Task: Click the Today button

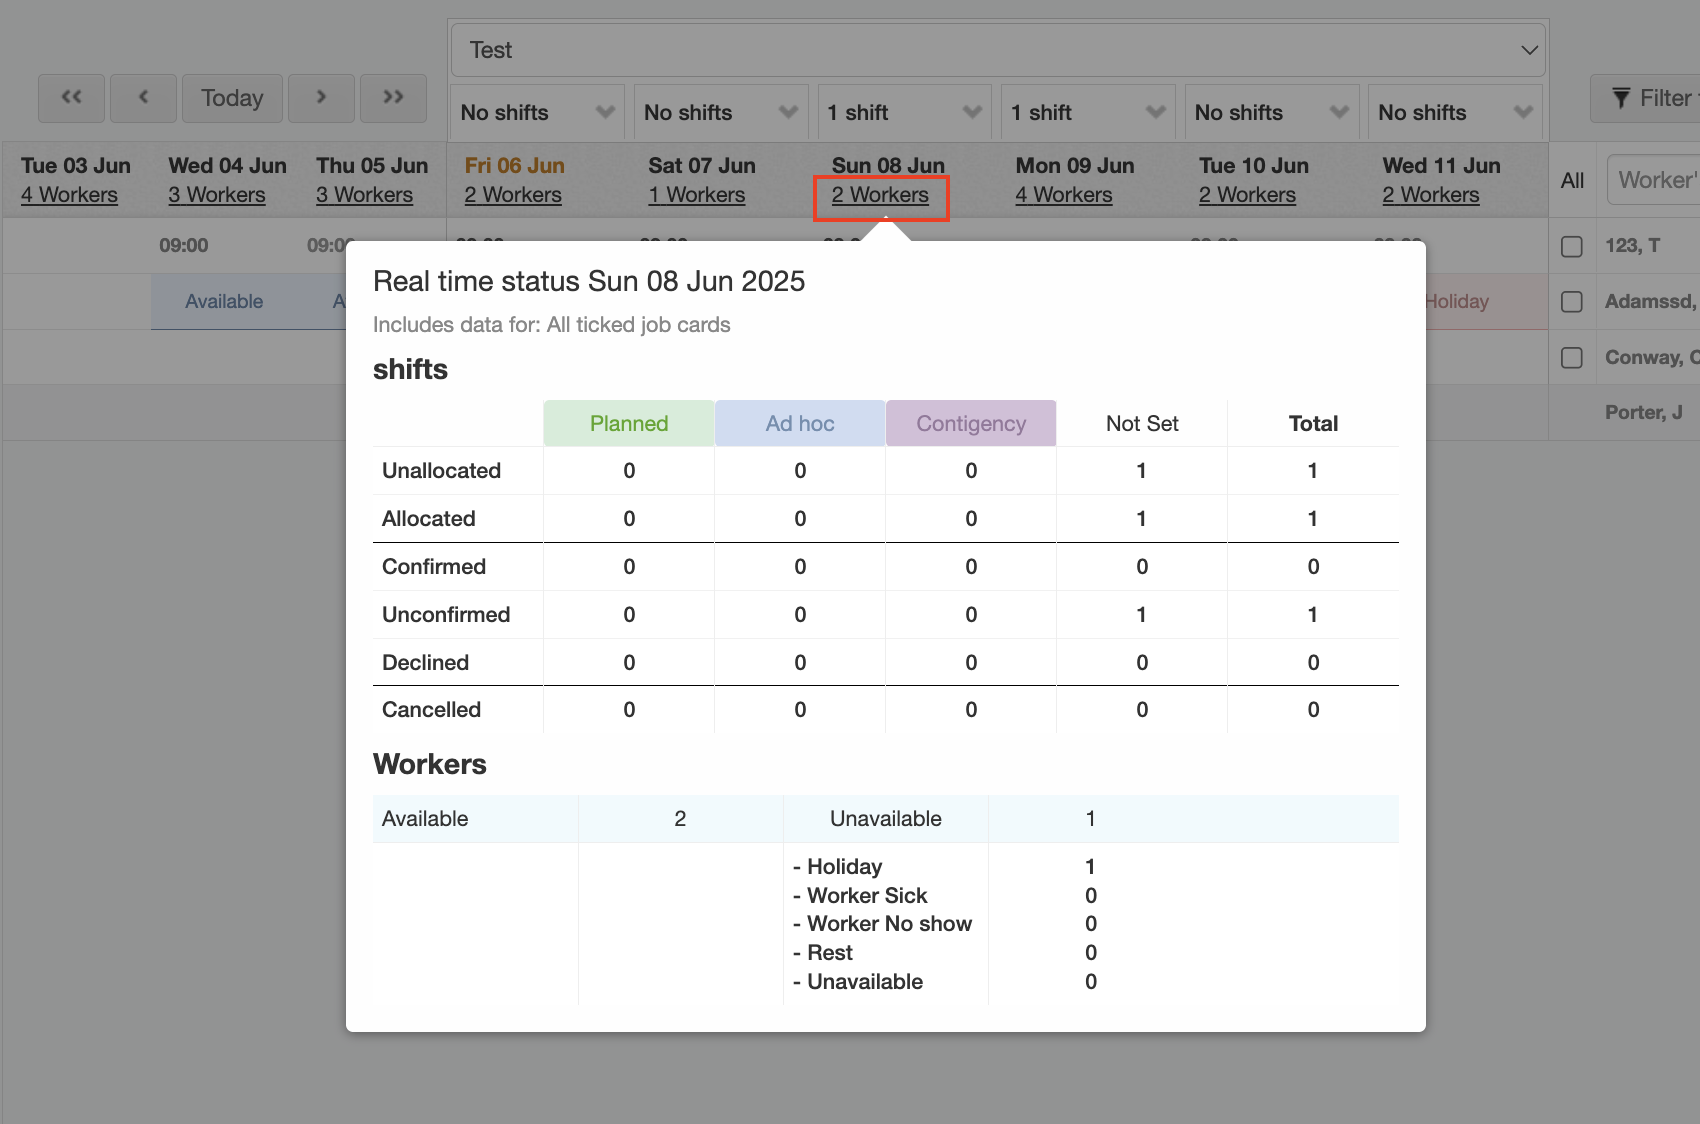Action: [x=232, y=98]
